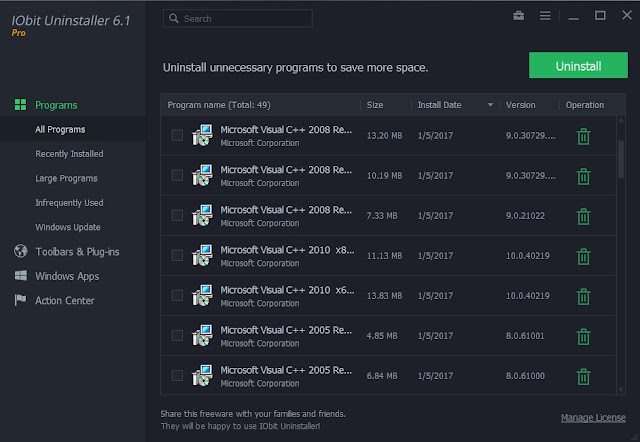Focus the Search input field
This screenshot has height=442, width=640.
tap(238, 18)
